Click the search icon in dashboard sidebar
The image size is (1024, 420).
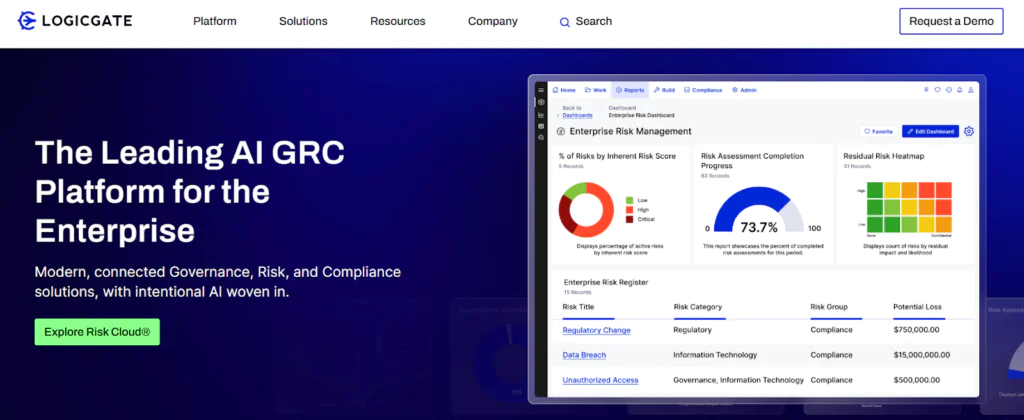click(541, 137)
